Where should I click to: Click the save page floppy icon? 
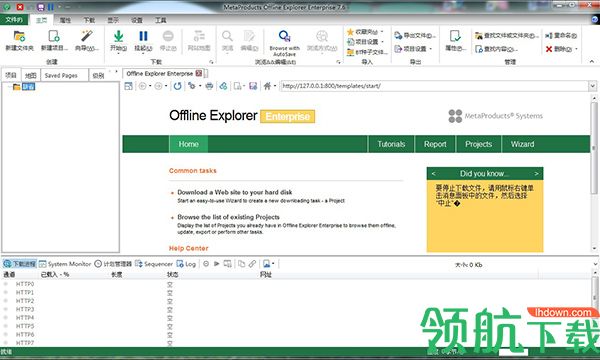pos(253,86)
